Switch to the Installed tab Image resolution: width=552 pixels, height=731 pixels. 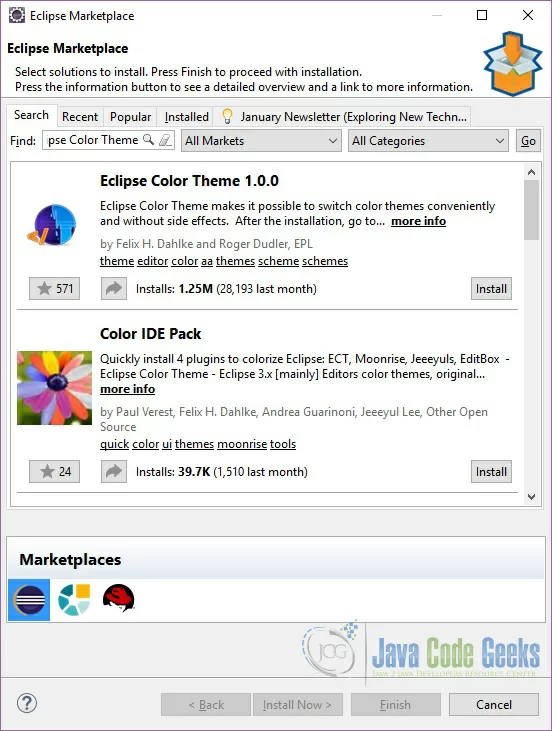click(x=186, y=117)
